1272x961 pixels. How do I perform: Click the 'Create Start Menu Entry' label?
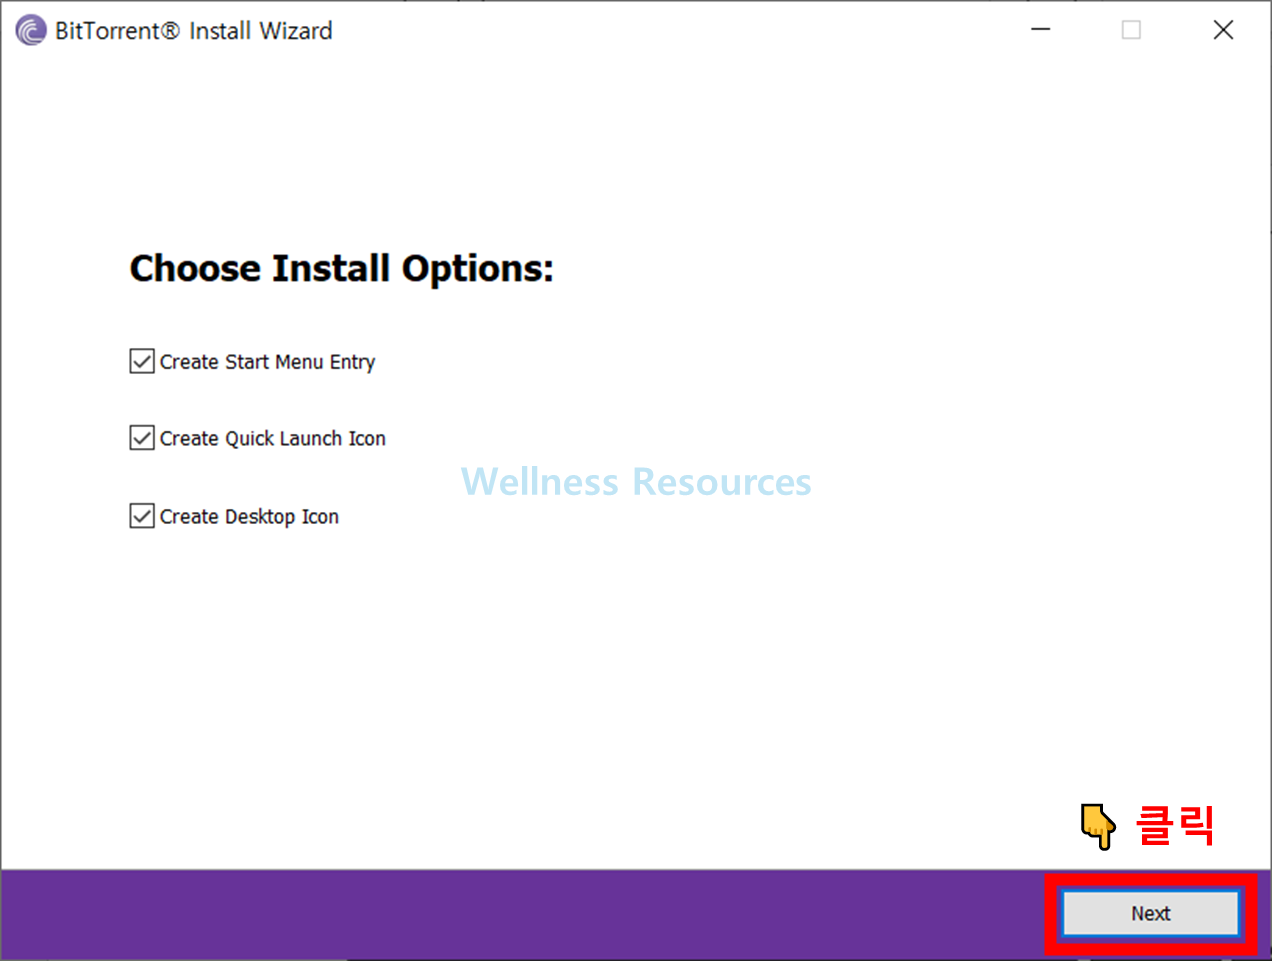click(267, 362)
